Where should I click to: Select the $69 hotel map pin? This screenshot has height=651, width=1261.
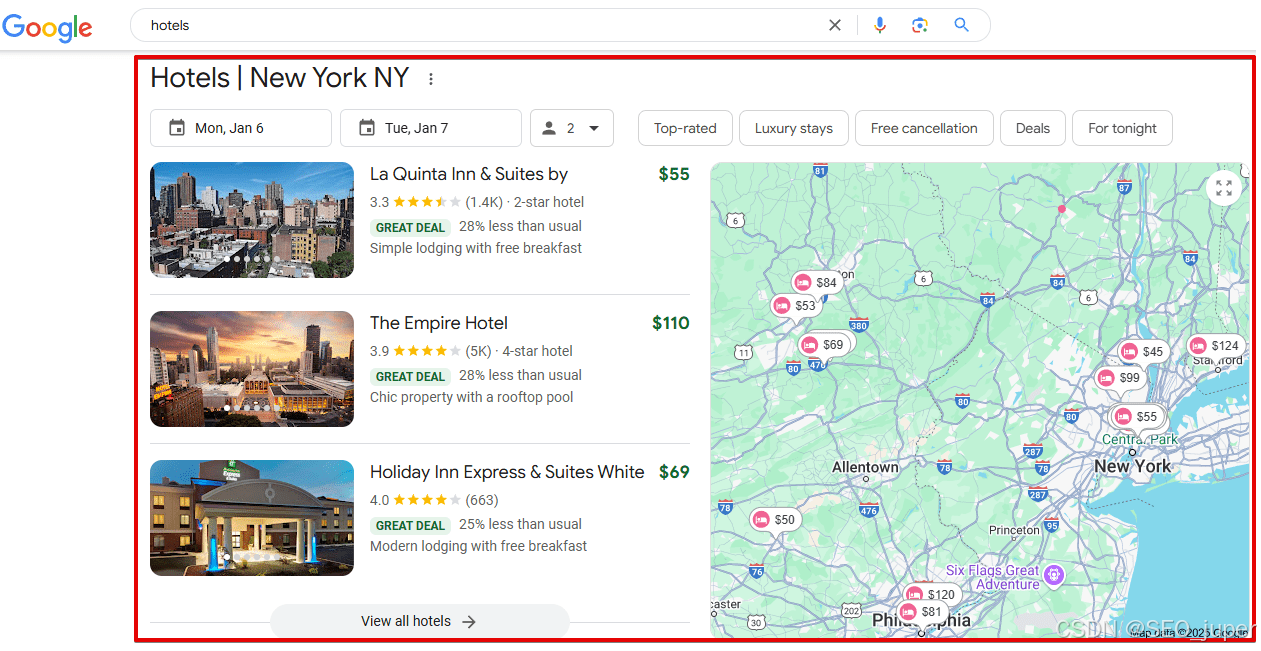[x=823, y=345]
